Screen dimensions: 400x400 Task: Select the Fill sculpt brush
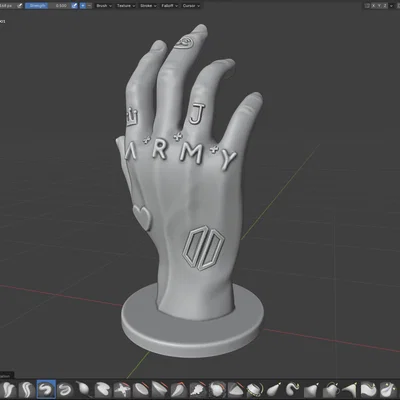(198, 389)
